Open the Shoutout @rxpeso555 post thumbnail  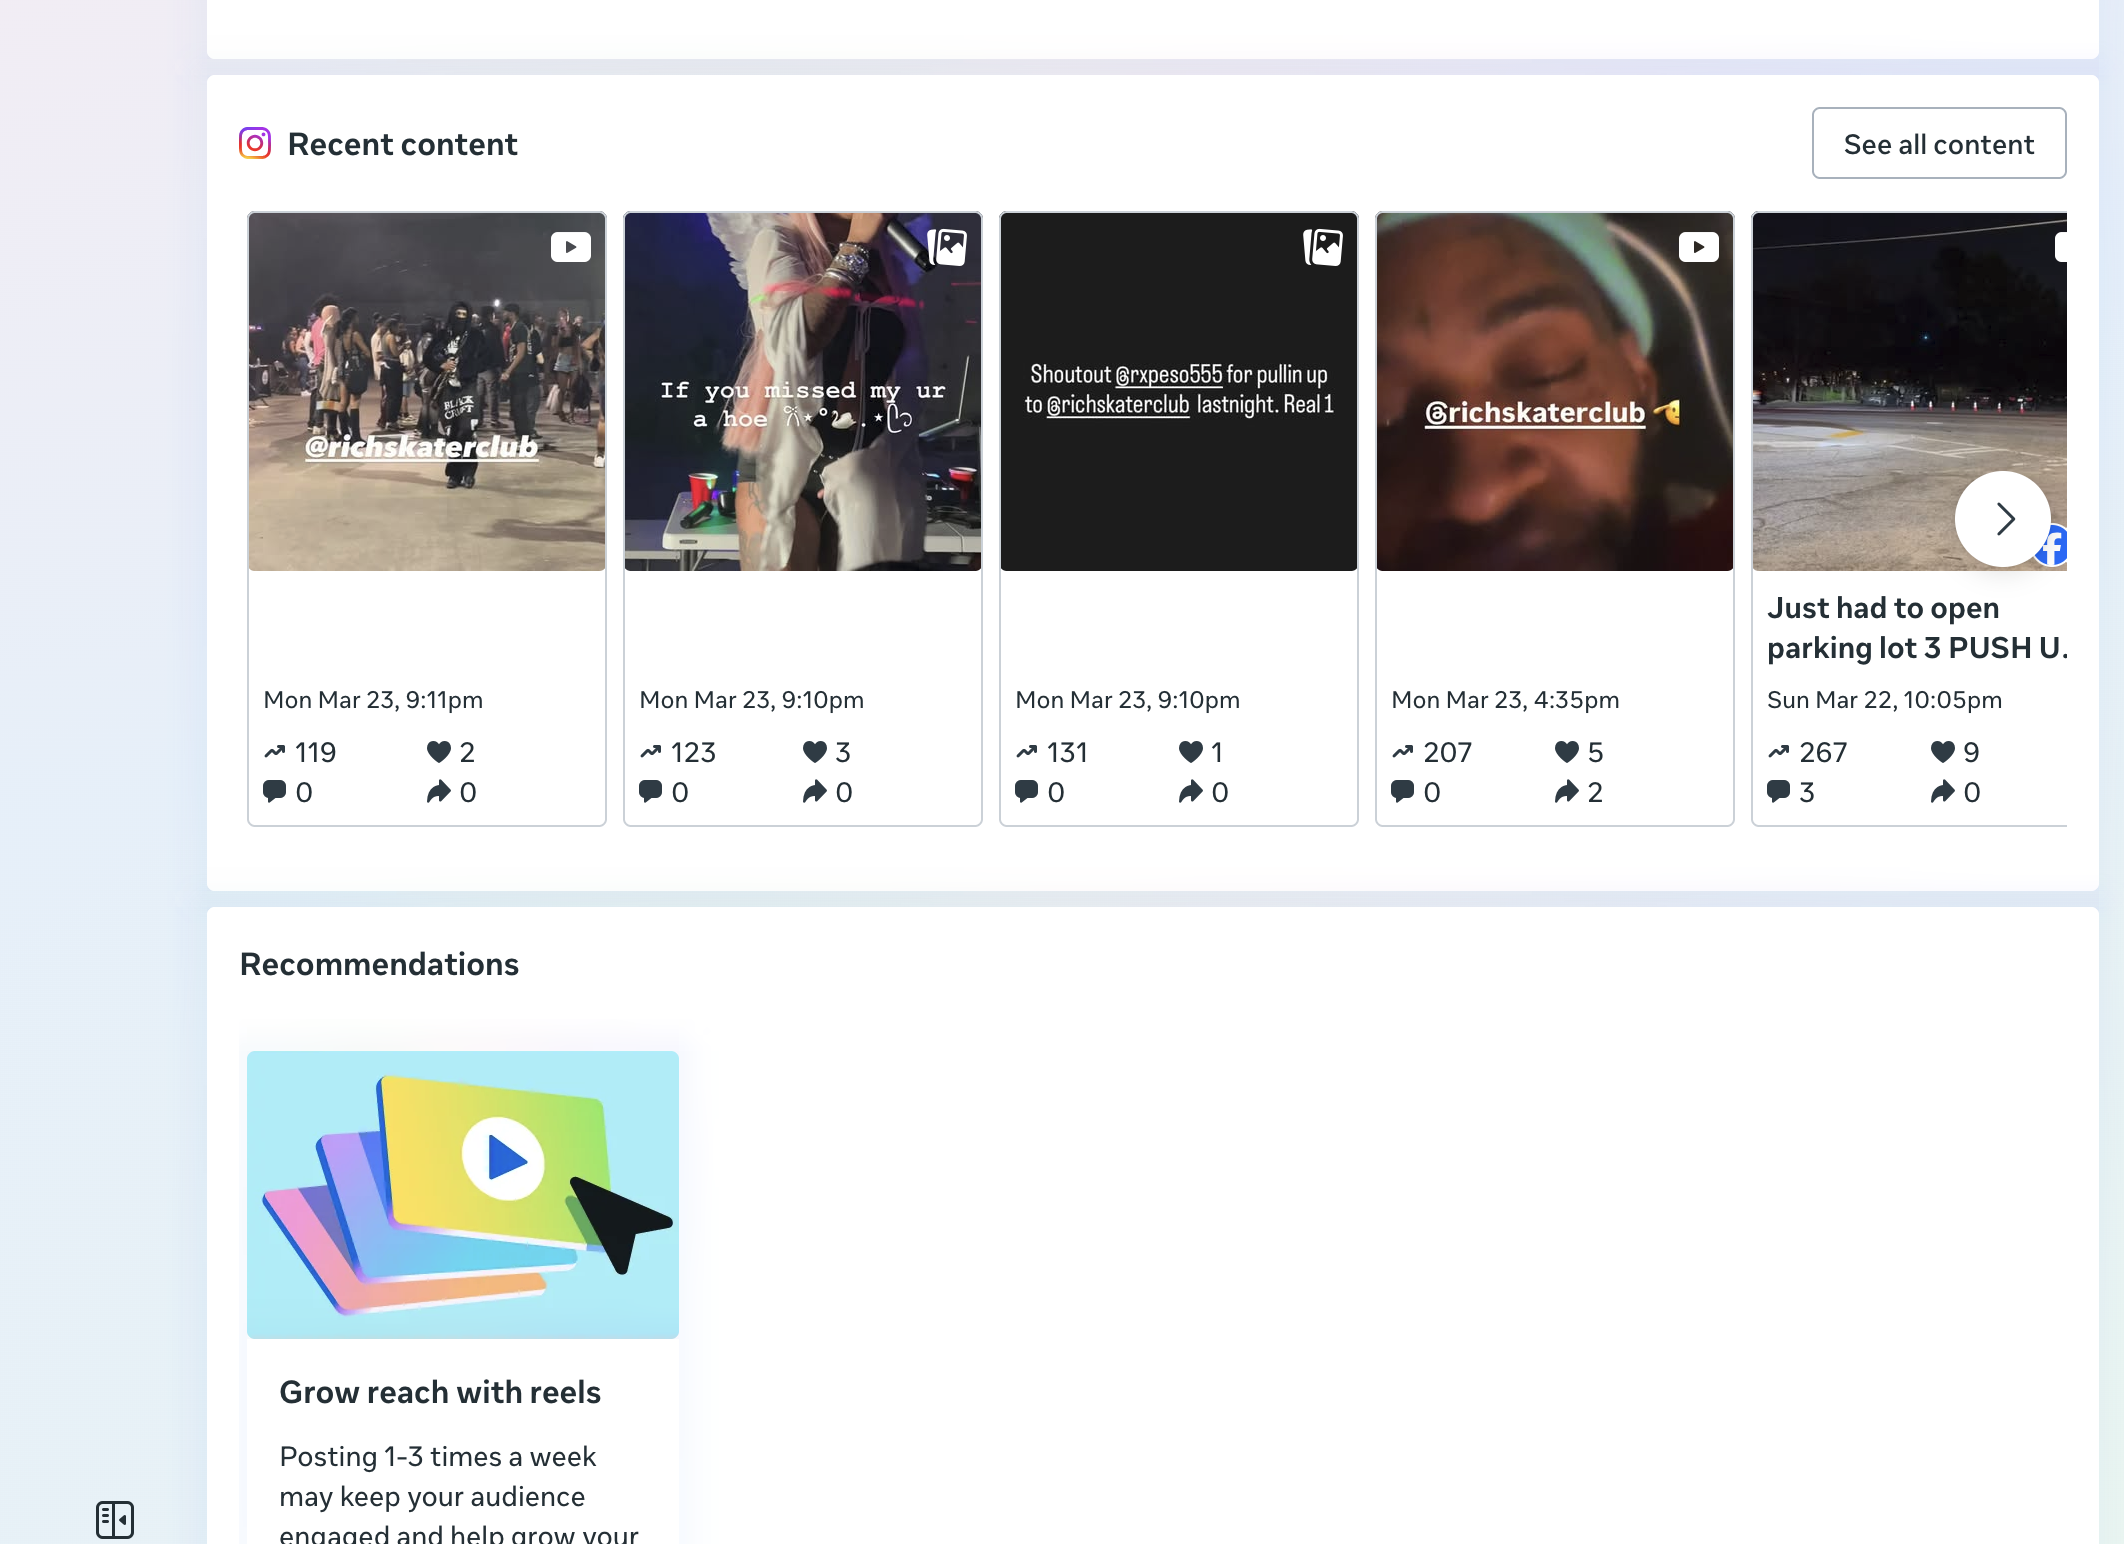[1179, 392]
